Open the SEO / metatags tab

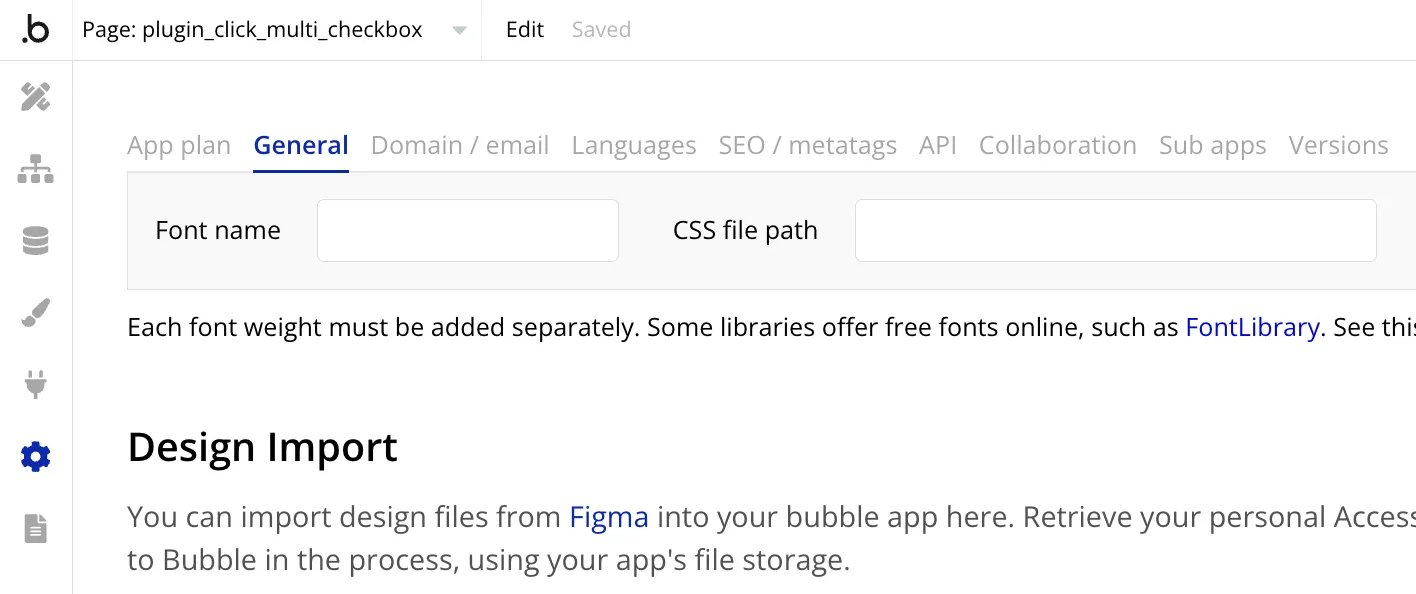coord(808,146)
